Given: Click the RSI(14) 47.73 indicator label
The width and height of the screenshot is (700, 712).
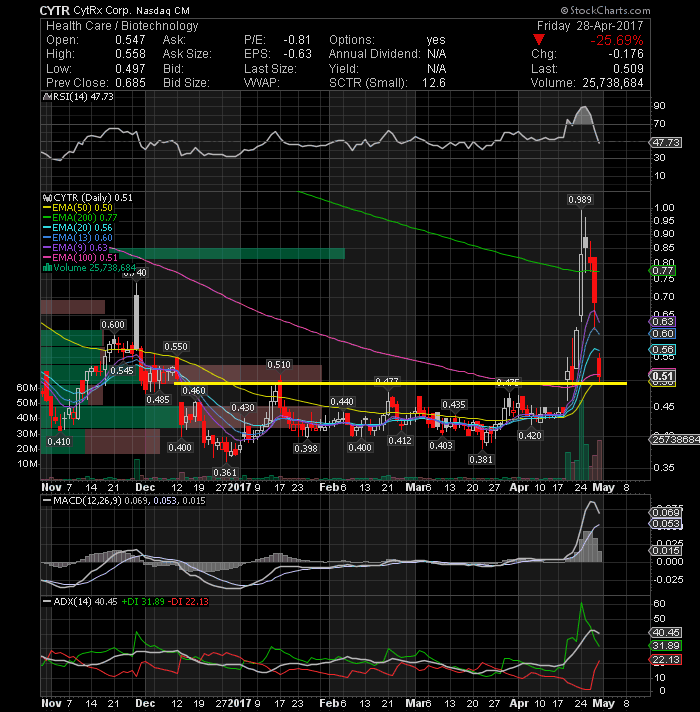Looking at the screenshot, I should (78, 97).
